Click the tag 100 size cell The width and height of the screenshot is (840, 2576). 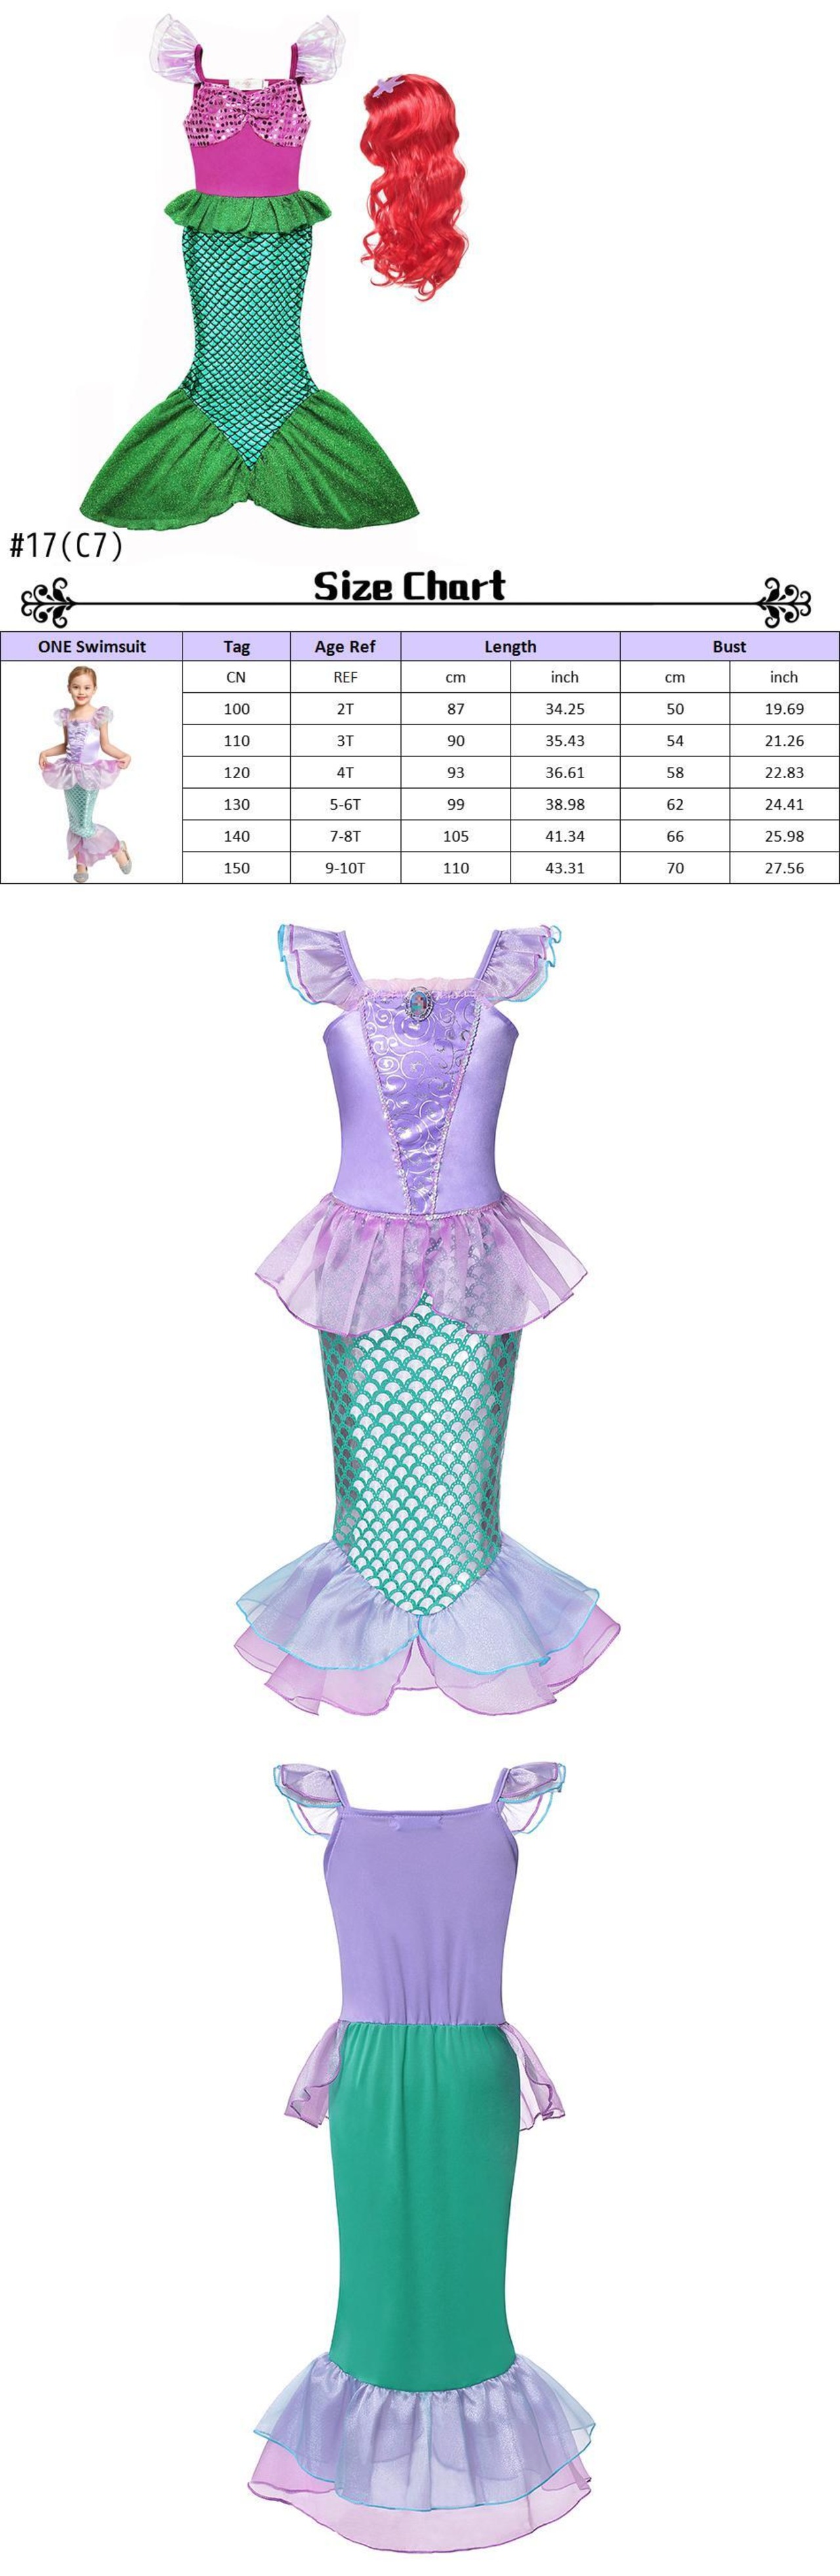236,709
